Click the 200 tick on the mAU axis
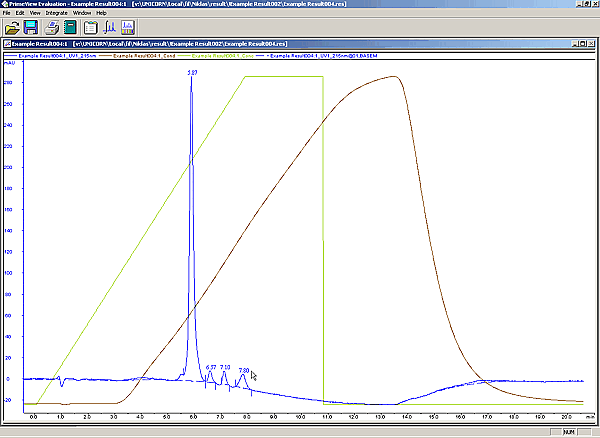Viewport: 600px width, 438px height. 8,168
